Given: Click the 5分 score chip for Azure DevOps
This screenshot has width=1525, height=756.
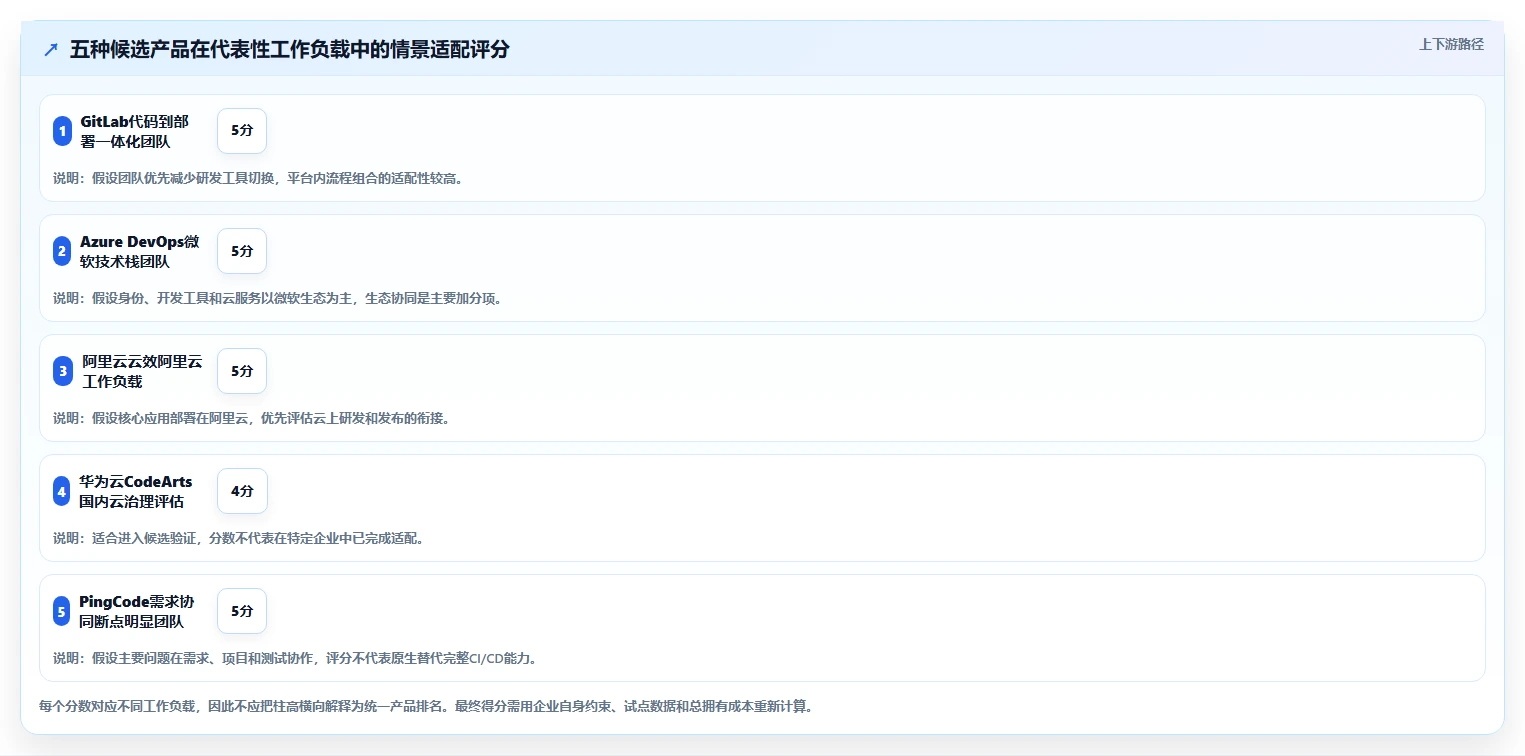Looking at the screenshot, I should 242,251.
